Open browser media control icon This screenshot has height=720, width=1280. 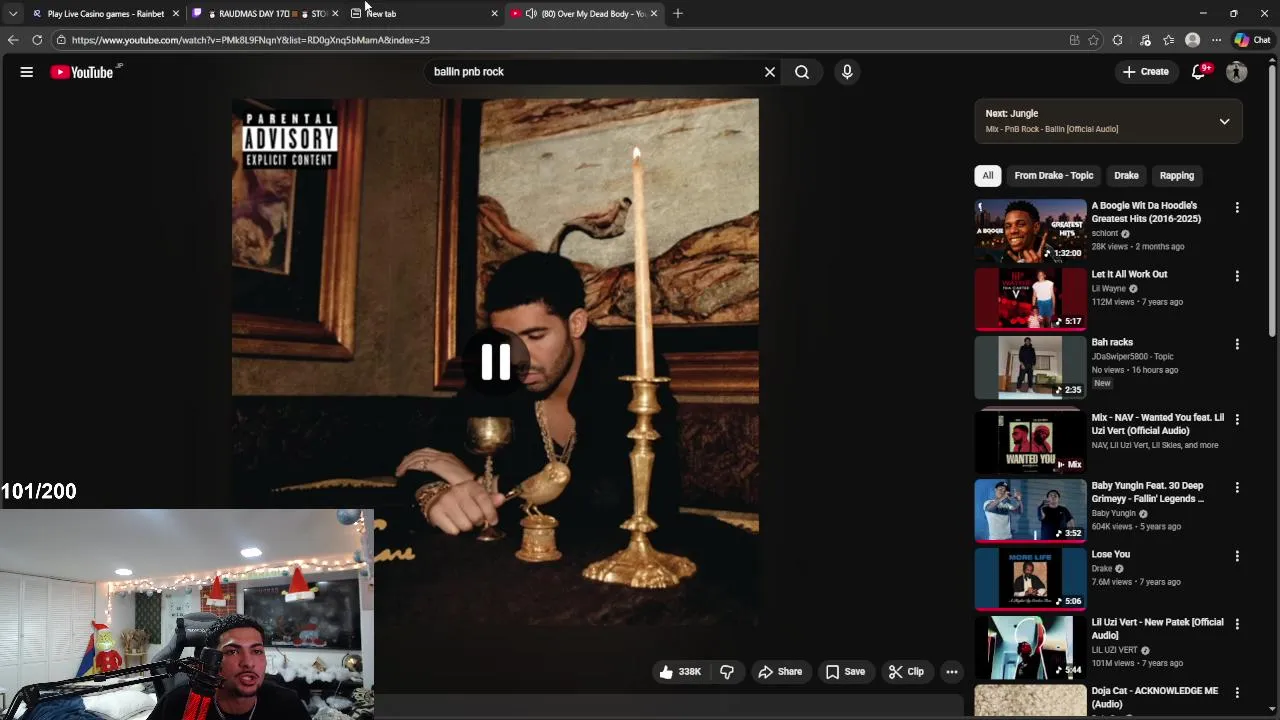point(1145,40)
